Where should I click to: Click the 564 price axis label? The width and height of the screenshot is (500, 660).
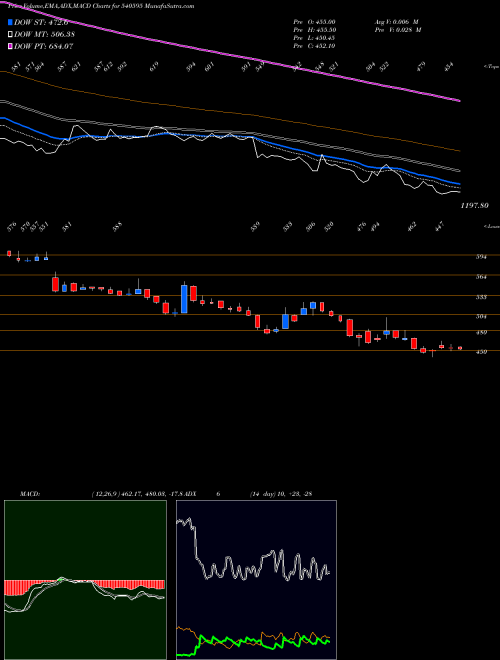481,277
